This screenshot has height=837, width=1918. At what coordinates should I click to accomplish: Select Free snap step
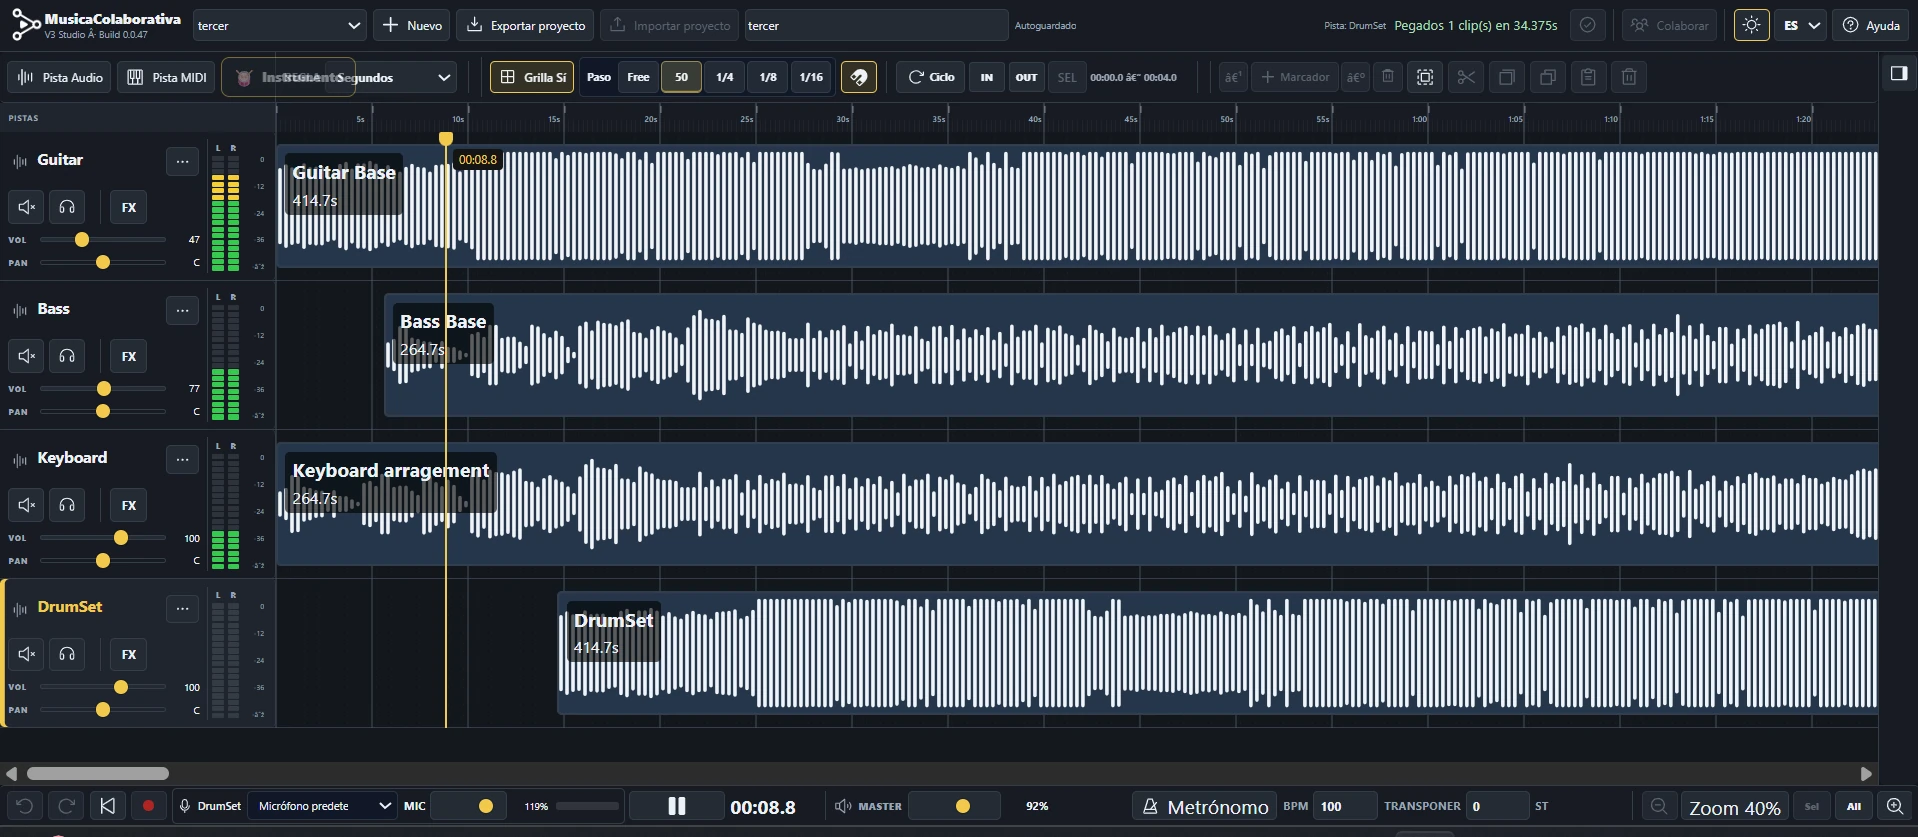point(638,77)
